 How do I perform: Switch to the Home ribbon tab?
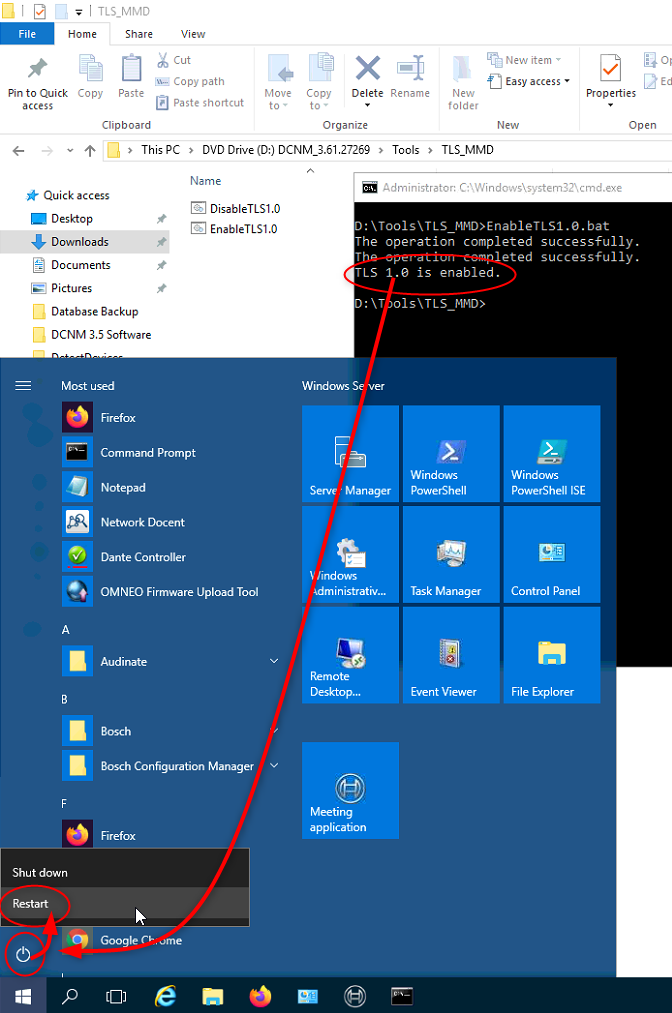coord(82,34)
